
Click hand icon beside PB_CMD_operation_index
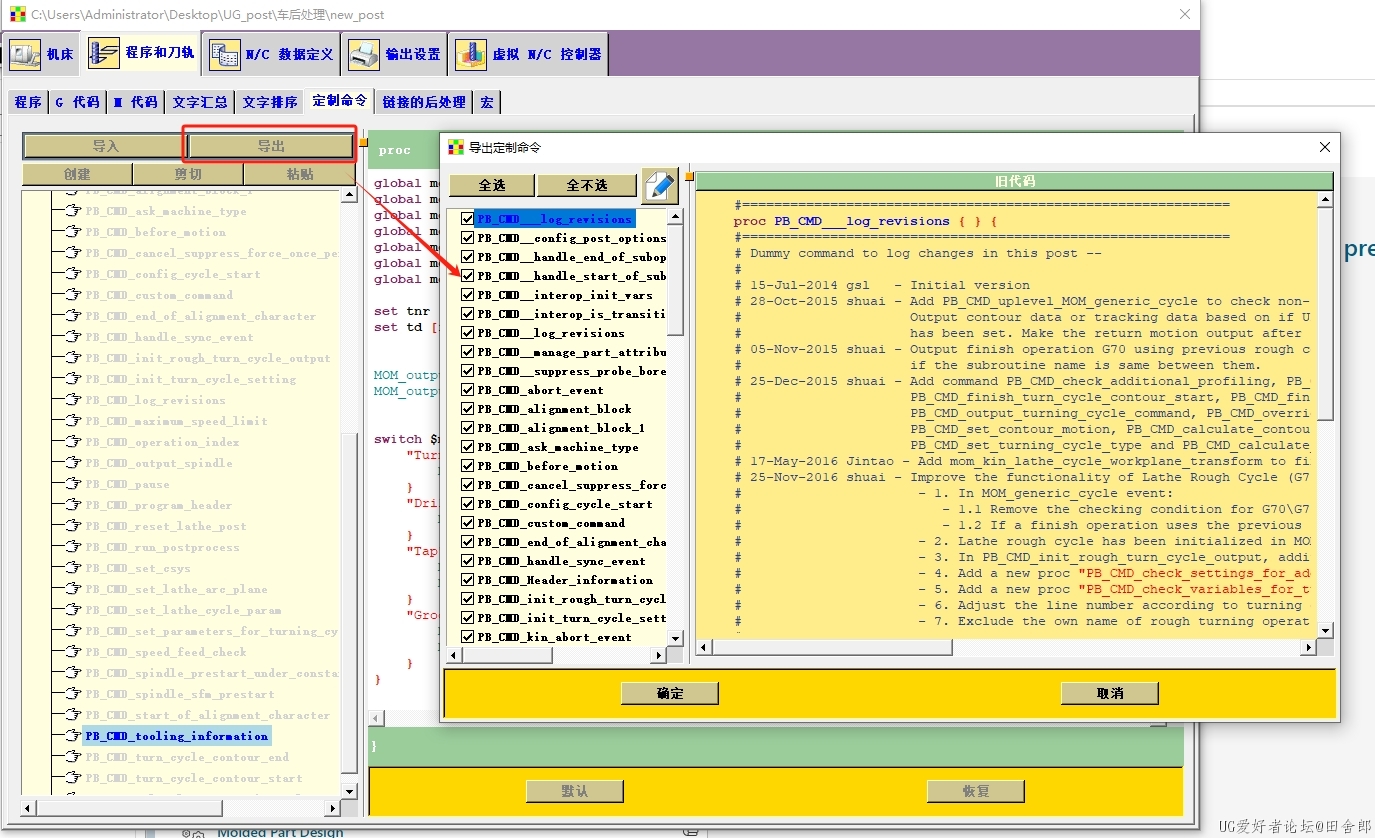point(72,442)
